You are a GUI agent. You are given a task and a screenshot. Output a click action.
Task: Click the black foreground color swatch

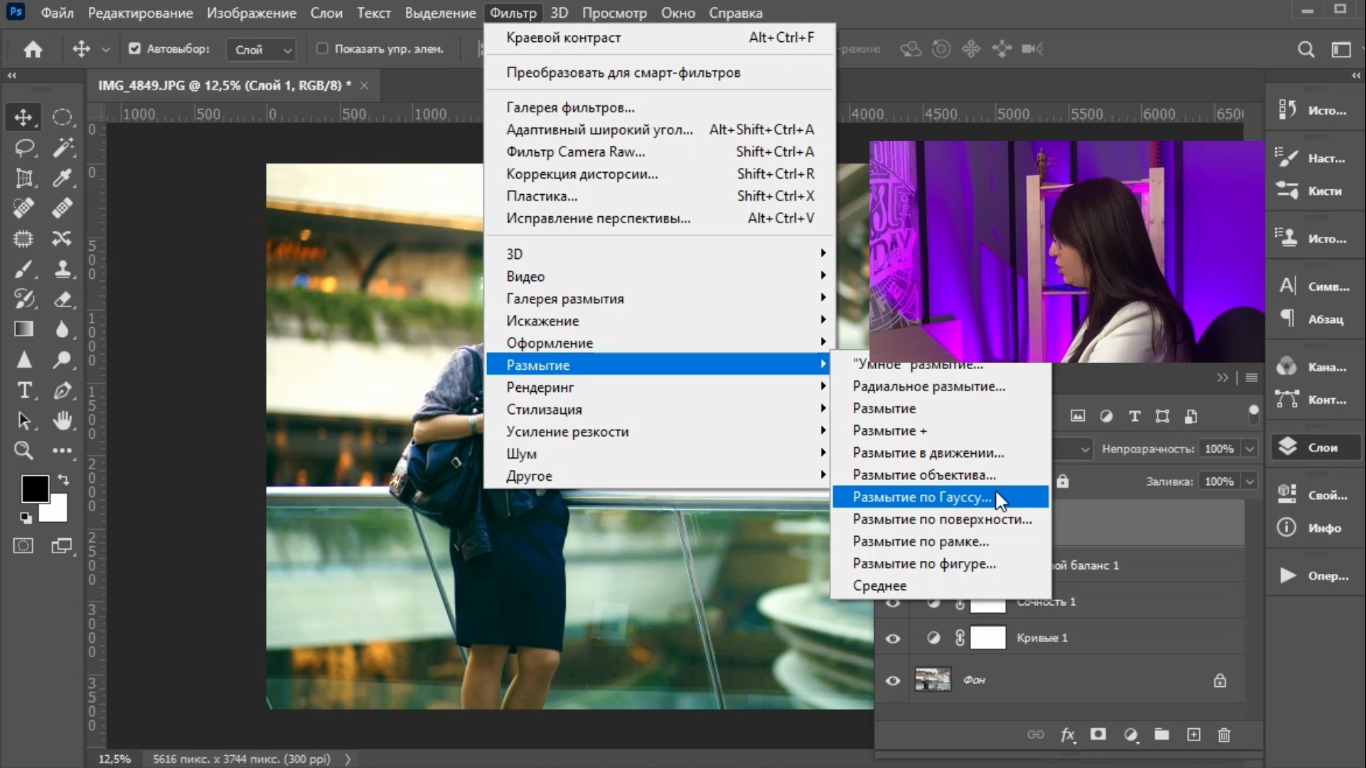pyautogui.click(x=33, y=487)
